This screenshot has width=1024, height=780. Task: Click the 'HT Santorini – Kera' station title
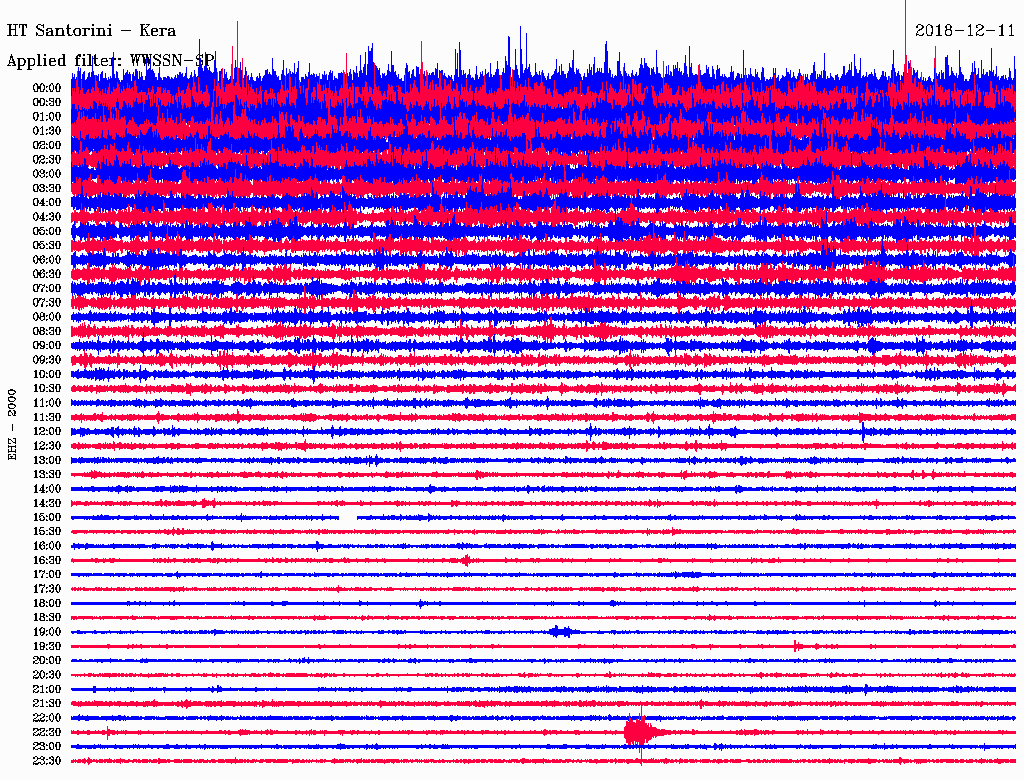pos(91,31)
